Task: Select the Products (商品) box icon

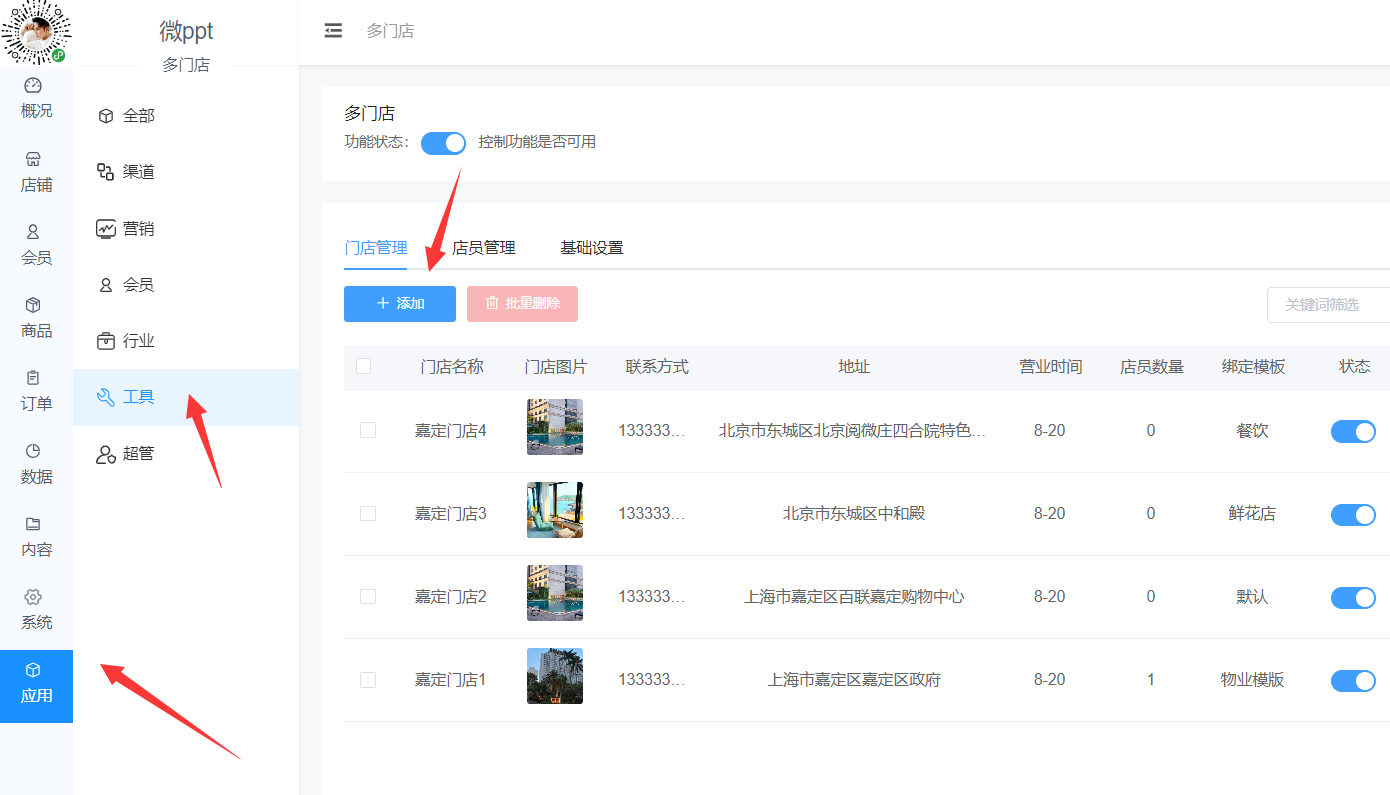Action: point(33,305)
